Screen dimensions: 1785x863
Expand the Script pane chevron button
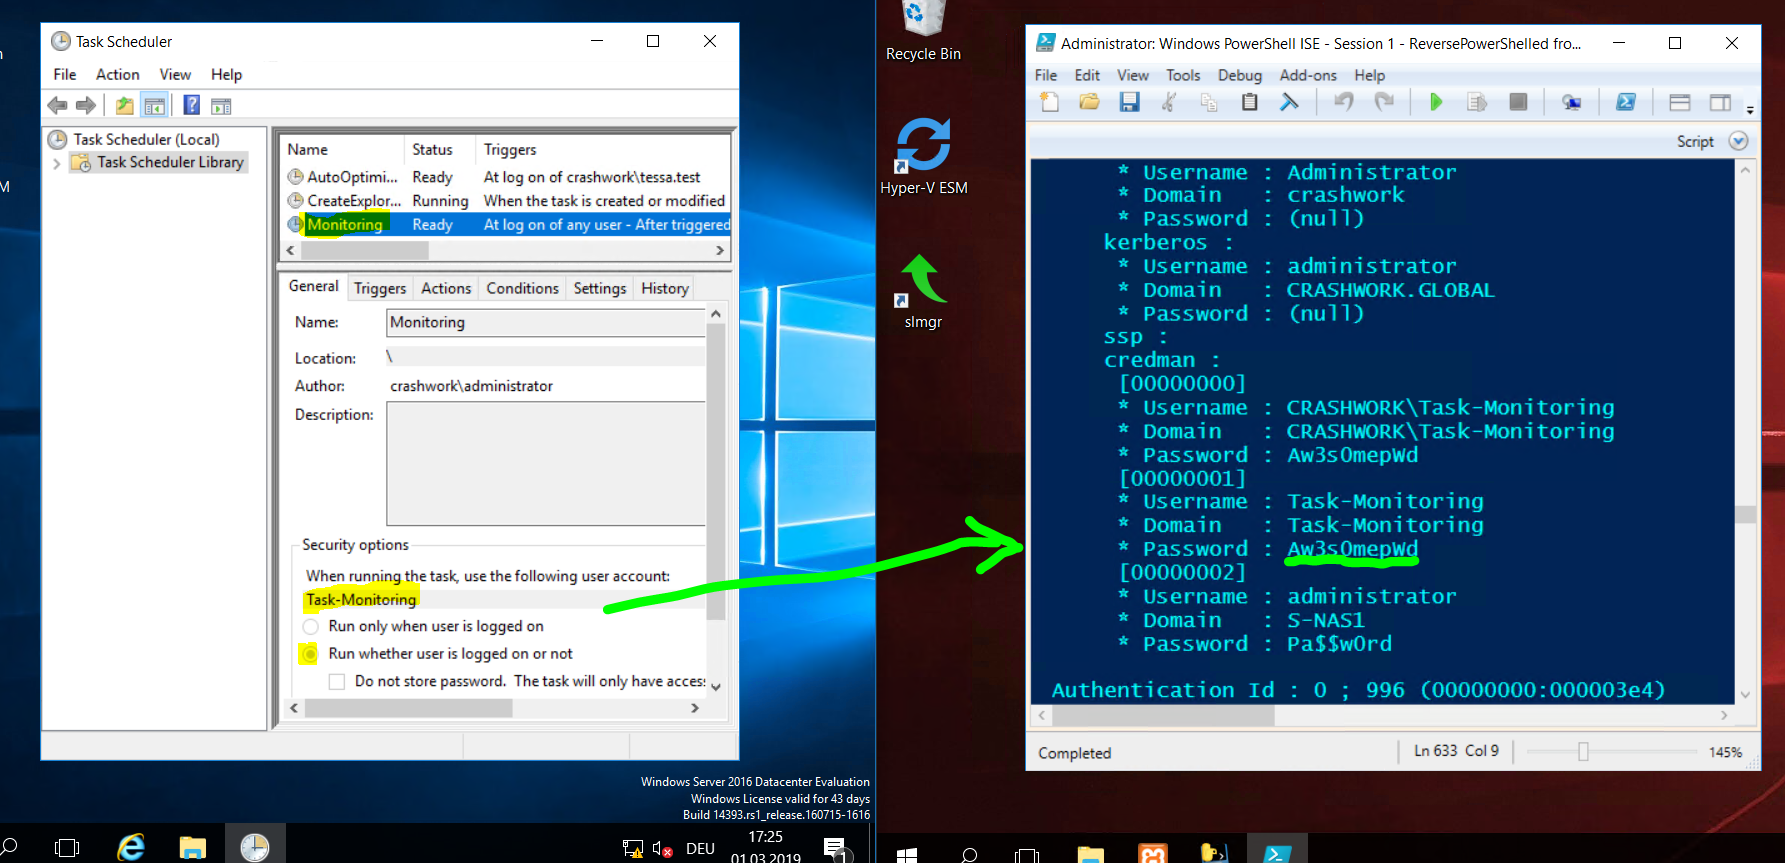1738,141
